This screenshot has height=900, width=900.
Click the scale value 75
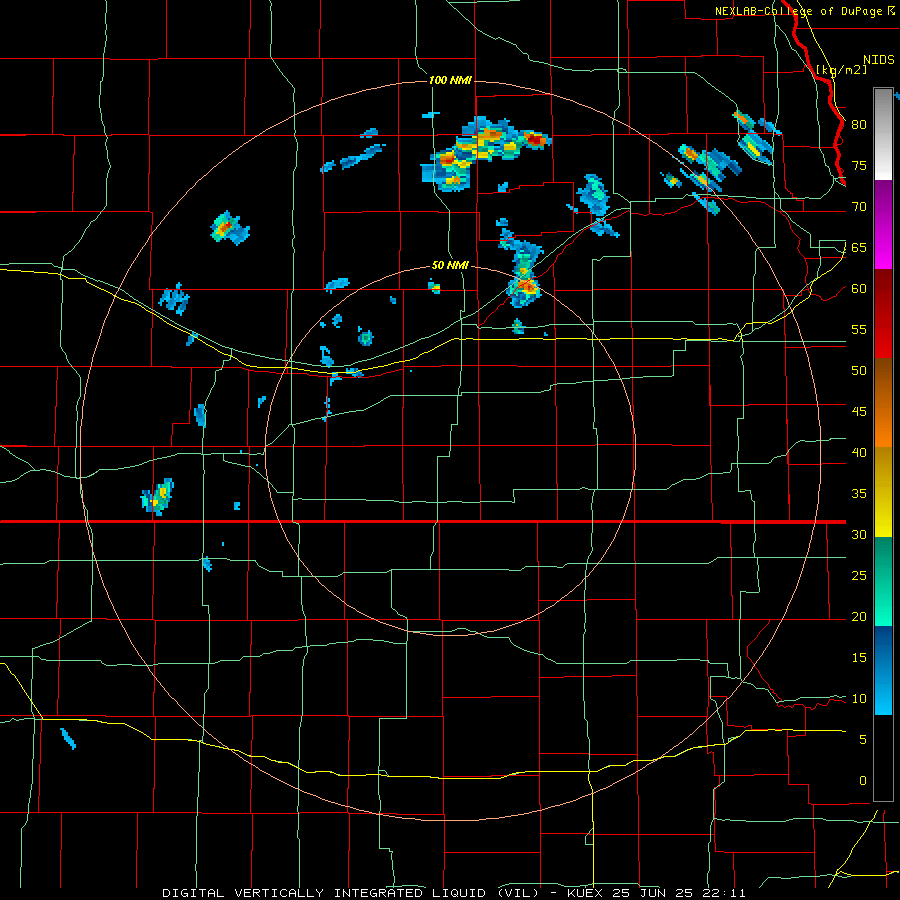point(859,165)
